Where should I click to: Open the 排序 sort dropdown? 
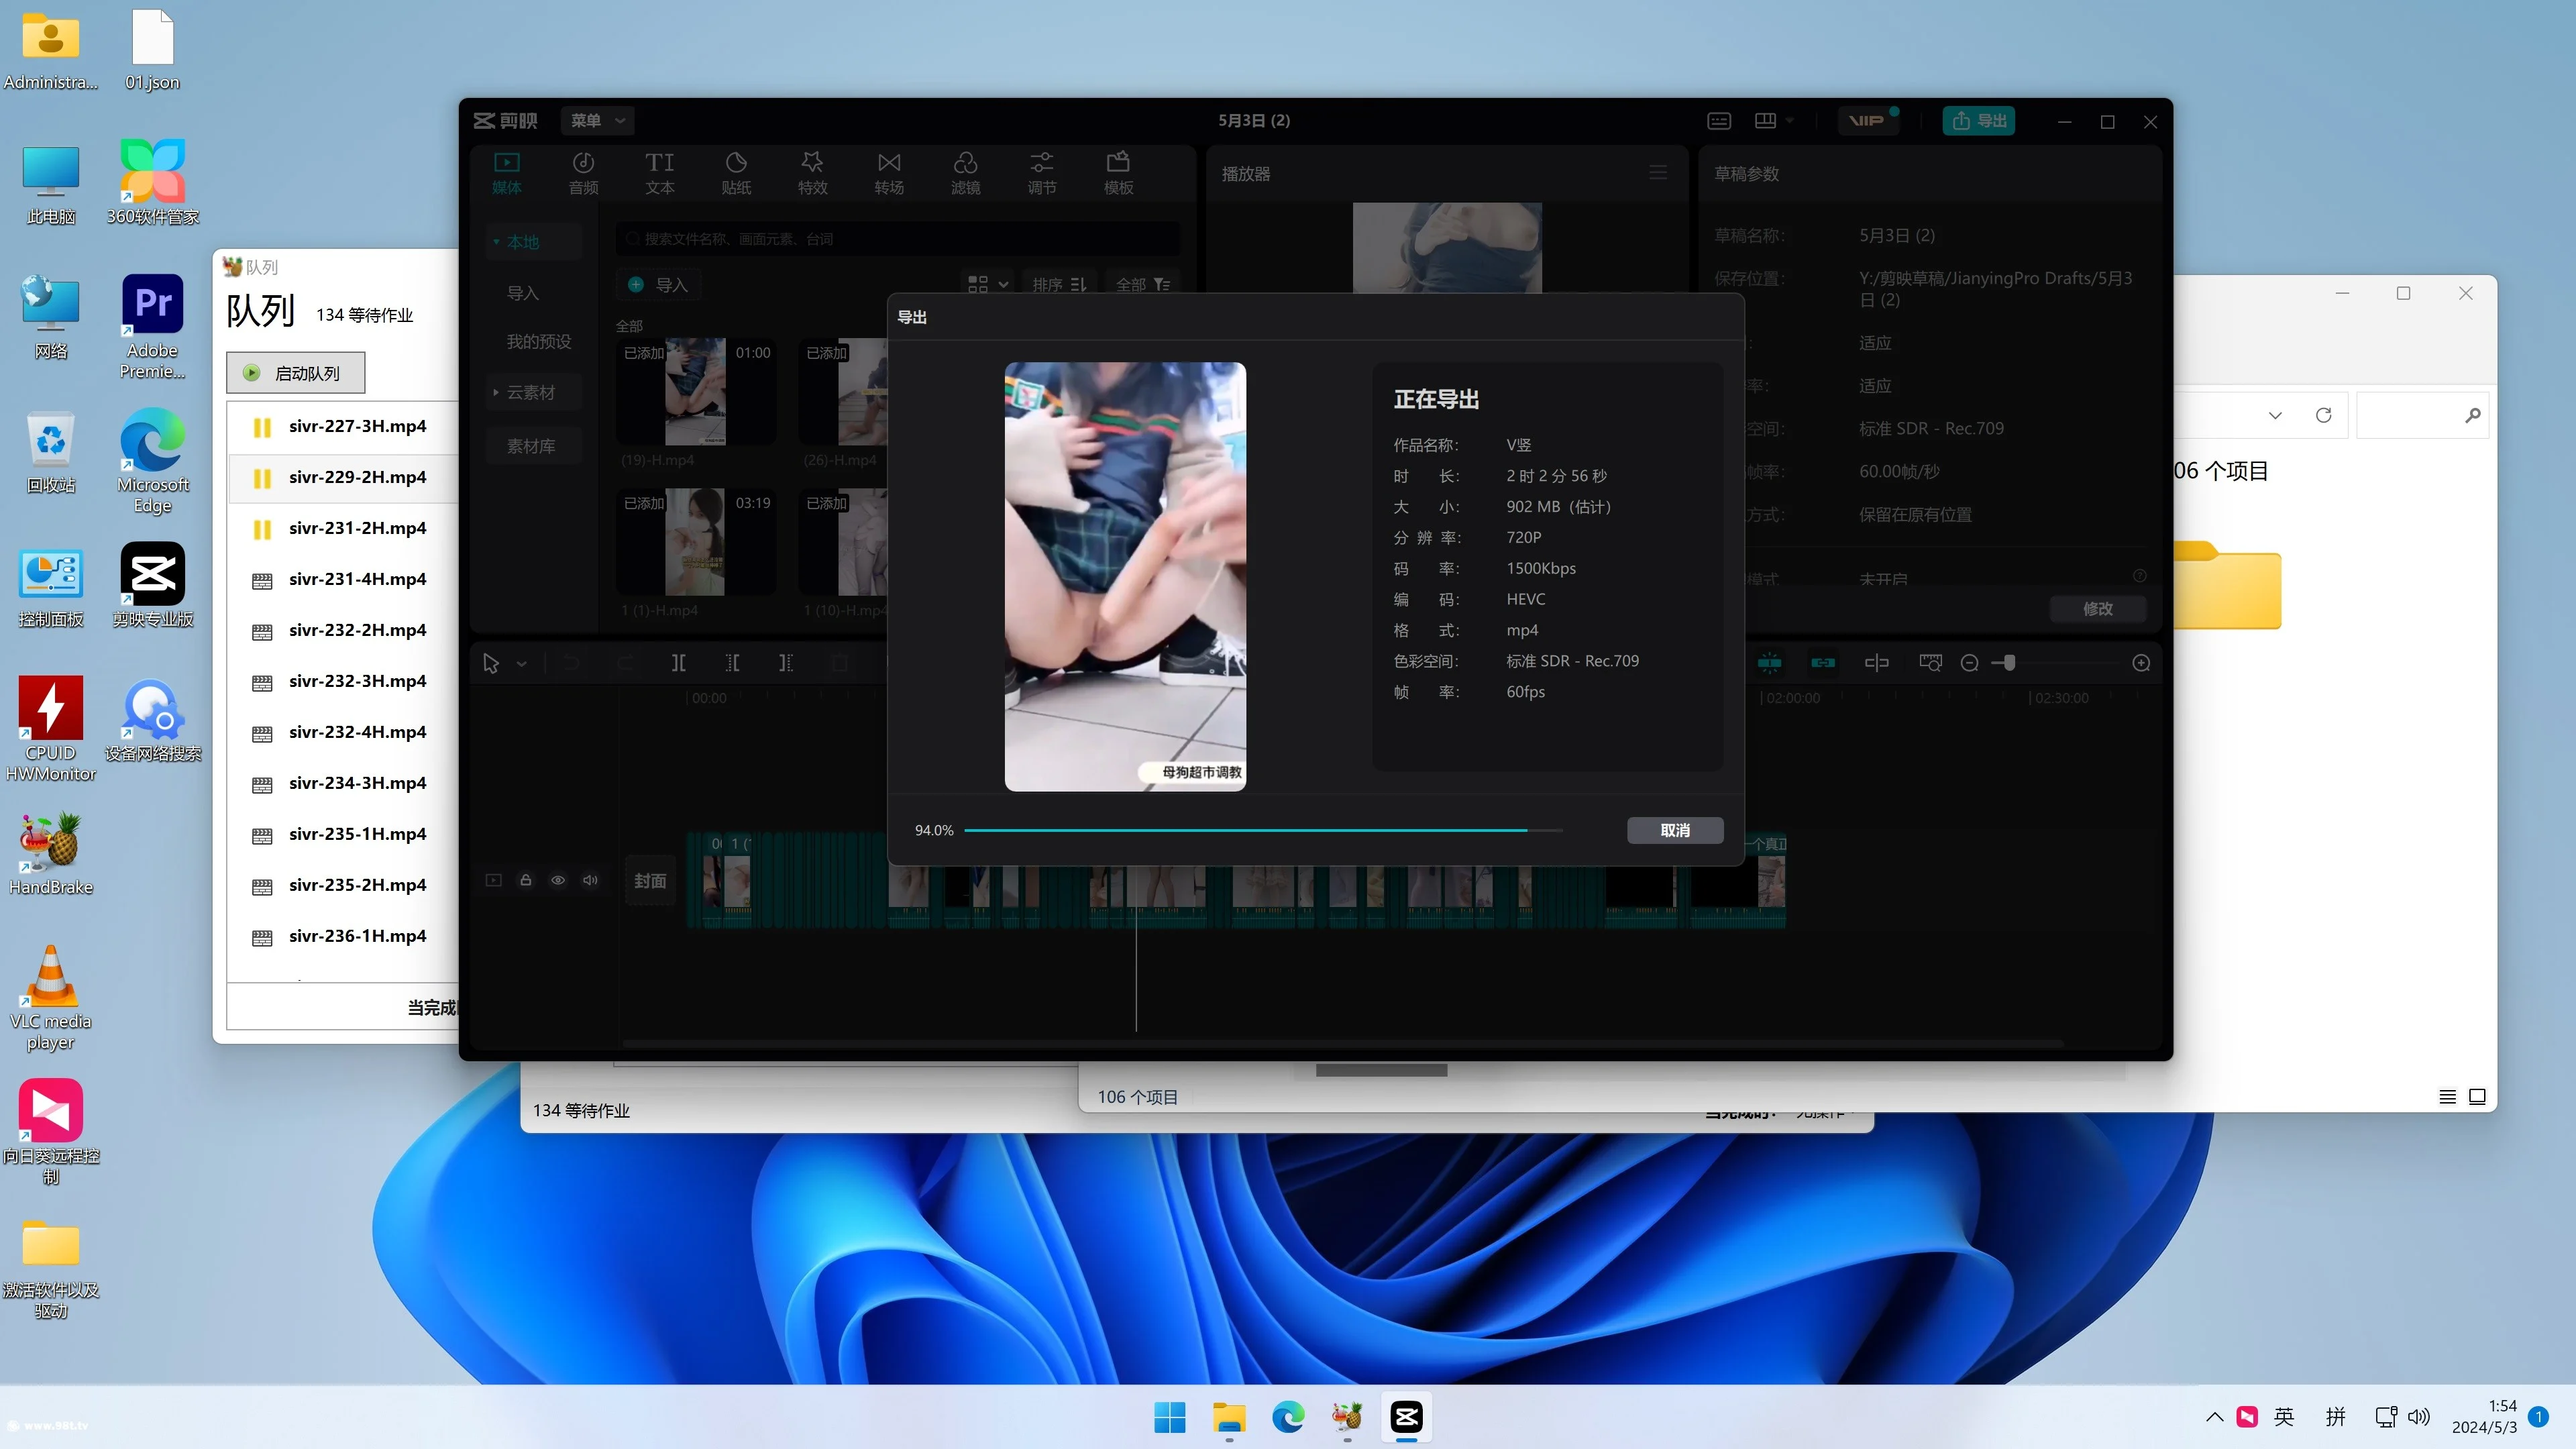(x=1060, y=285)
